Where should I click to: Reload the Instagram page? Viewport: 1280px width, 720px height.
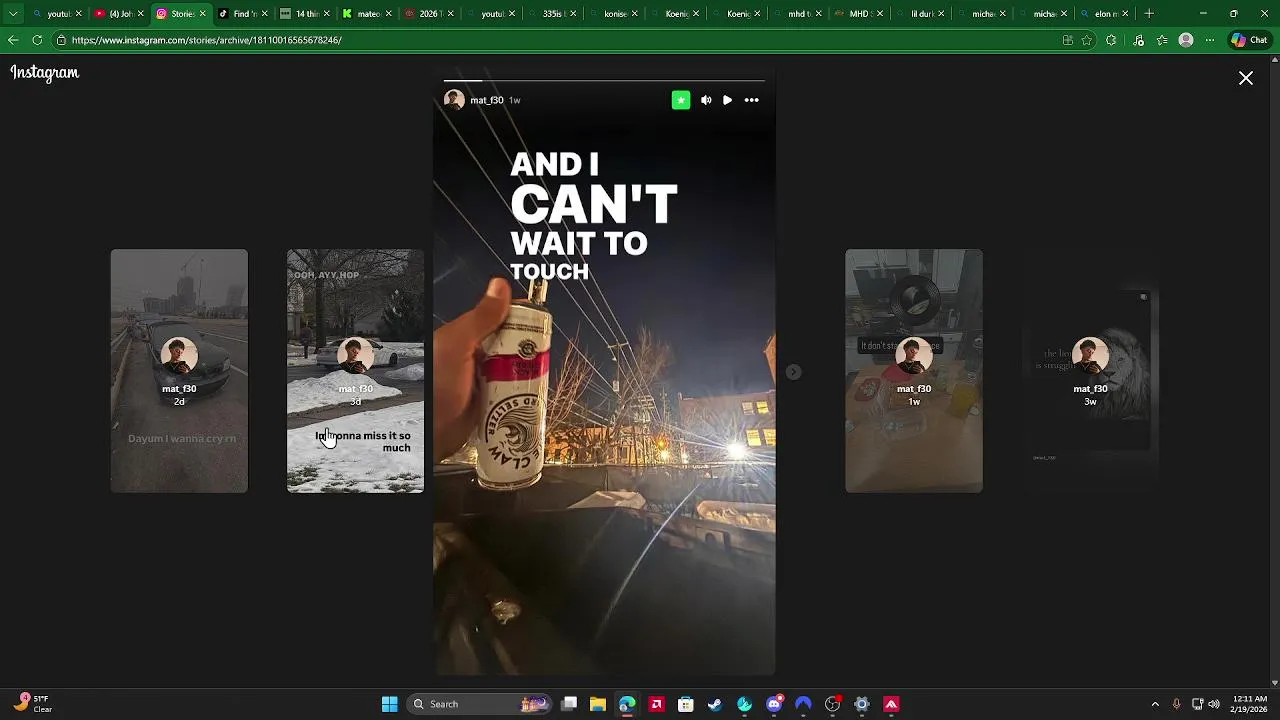[37, 40]
